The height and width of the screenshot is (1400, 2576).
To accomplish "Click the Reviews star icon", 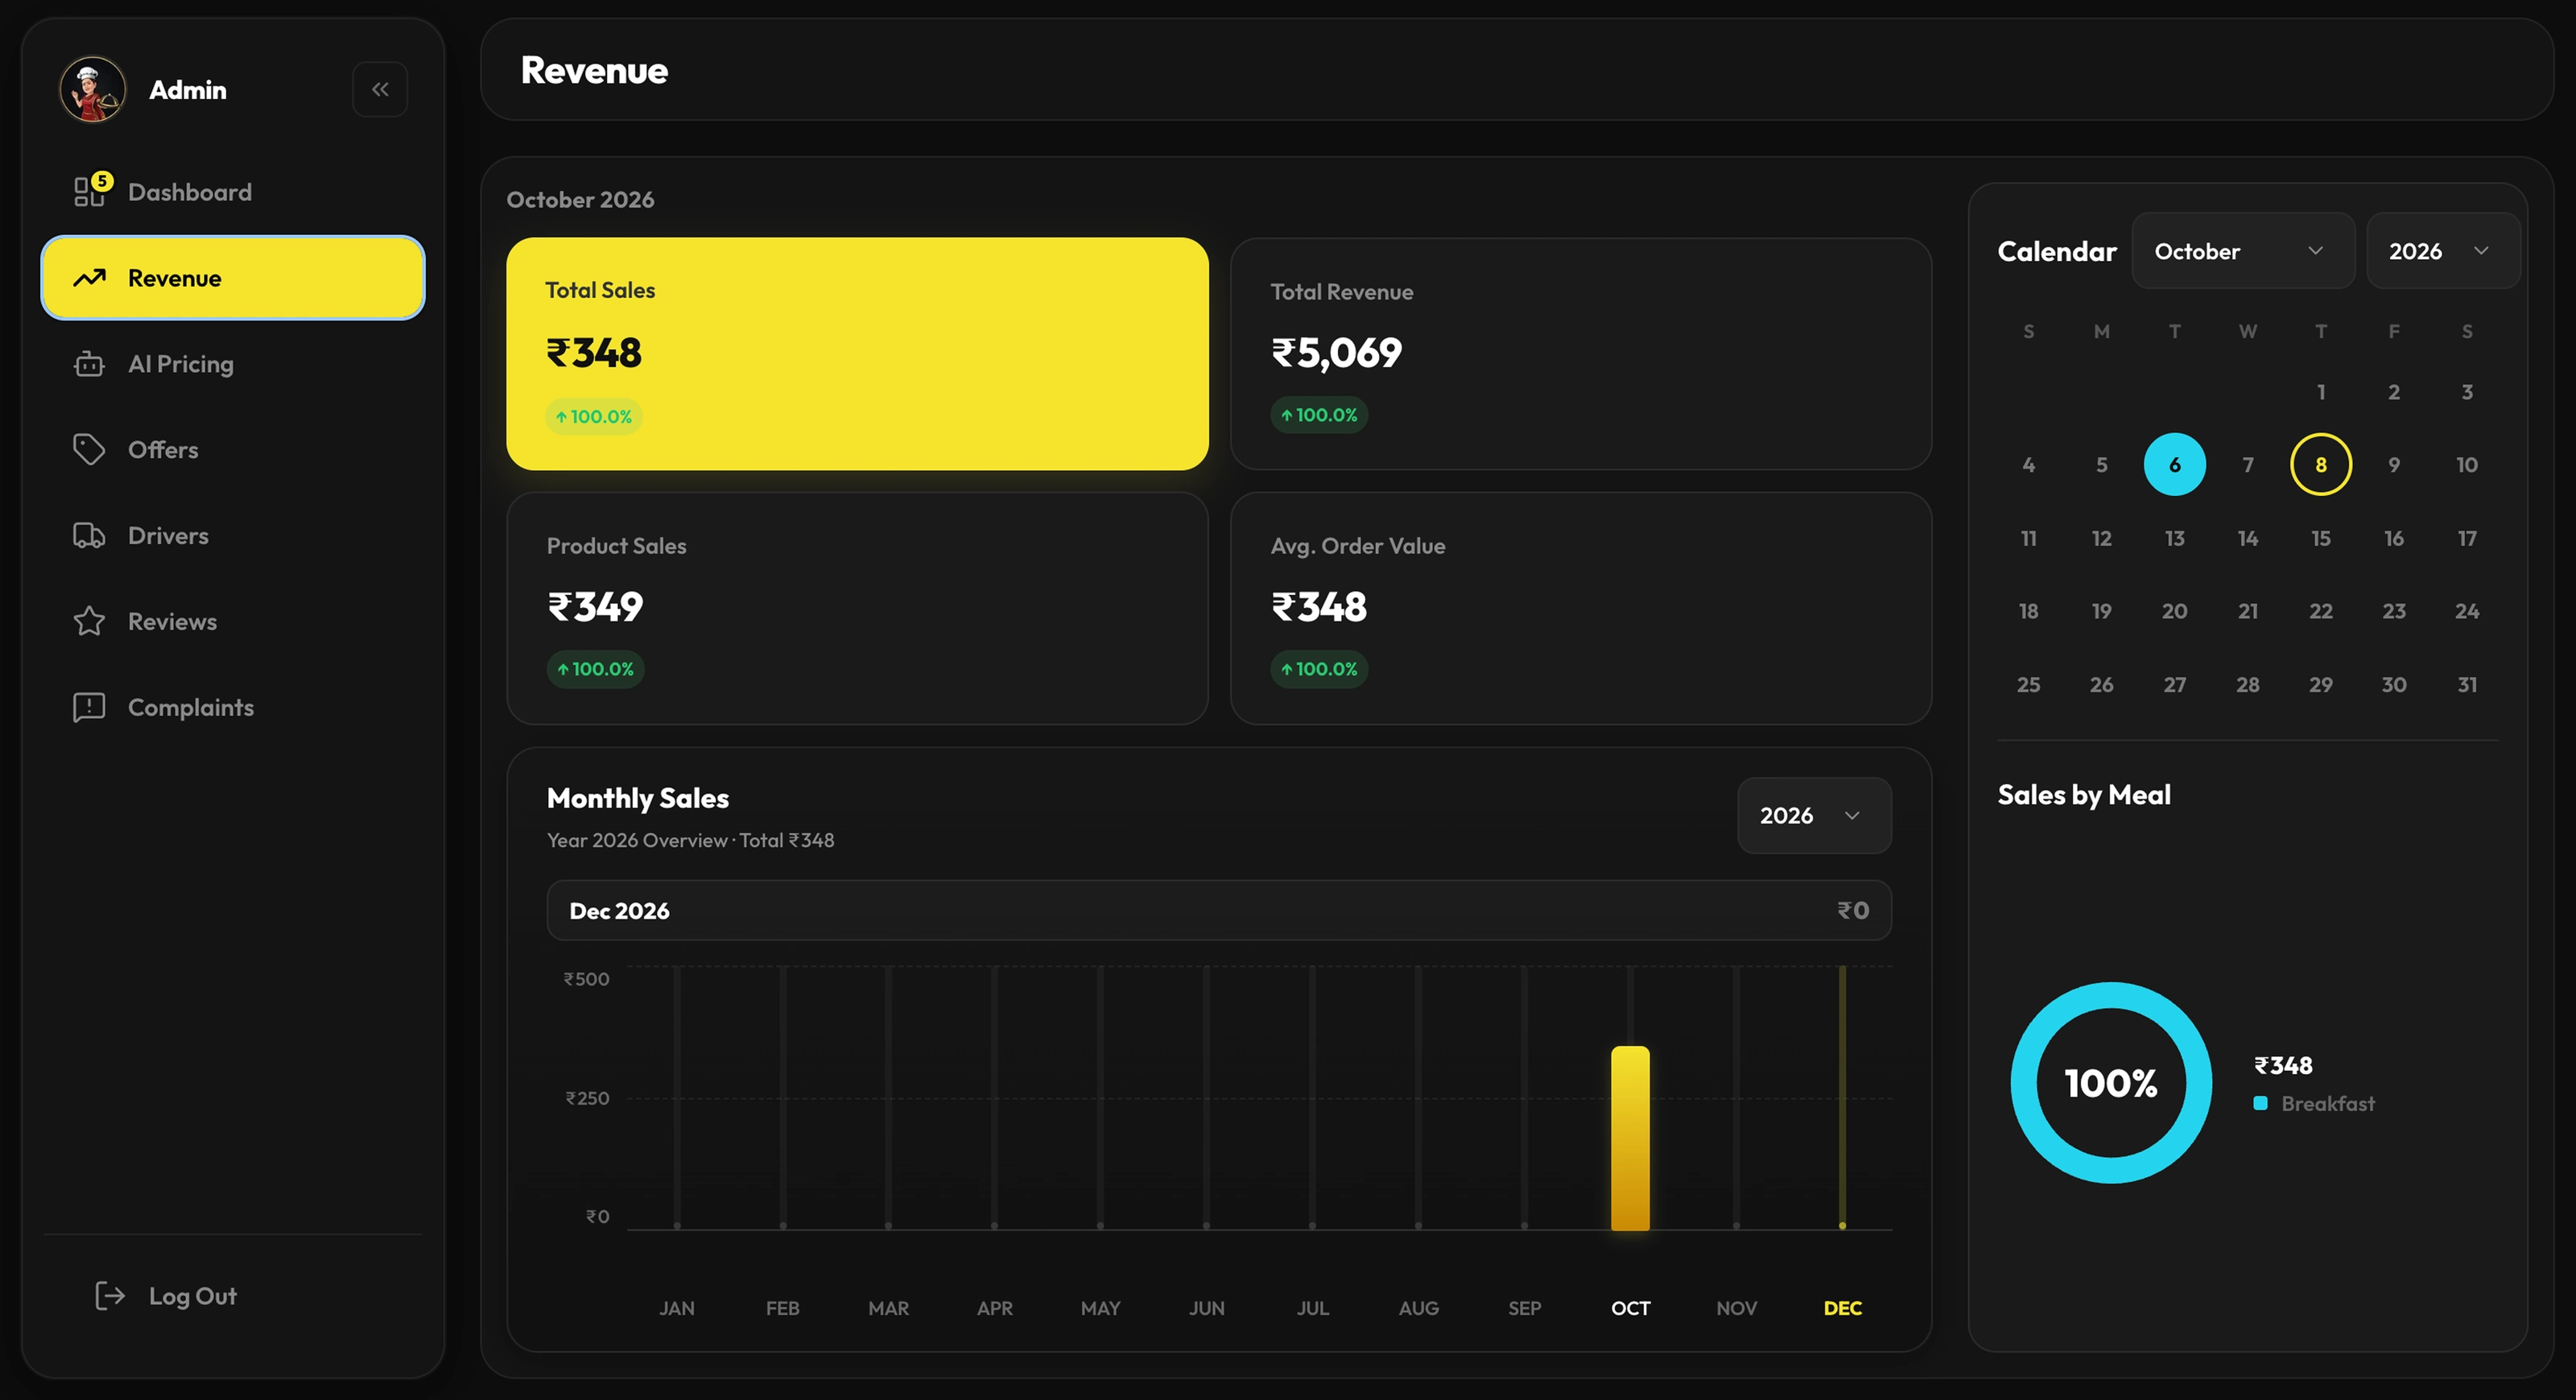I will [x=89, y=621].
